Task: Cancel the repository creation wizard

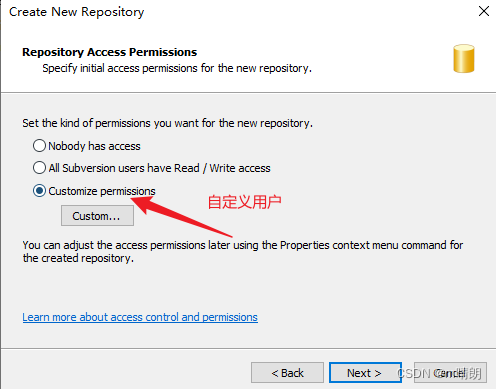Action: pos(450,373)
